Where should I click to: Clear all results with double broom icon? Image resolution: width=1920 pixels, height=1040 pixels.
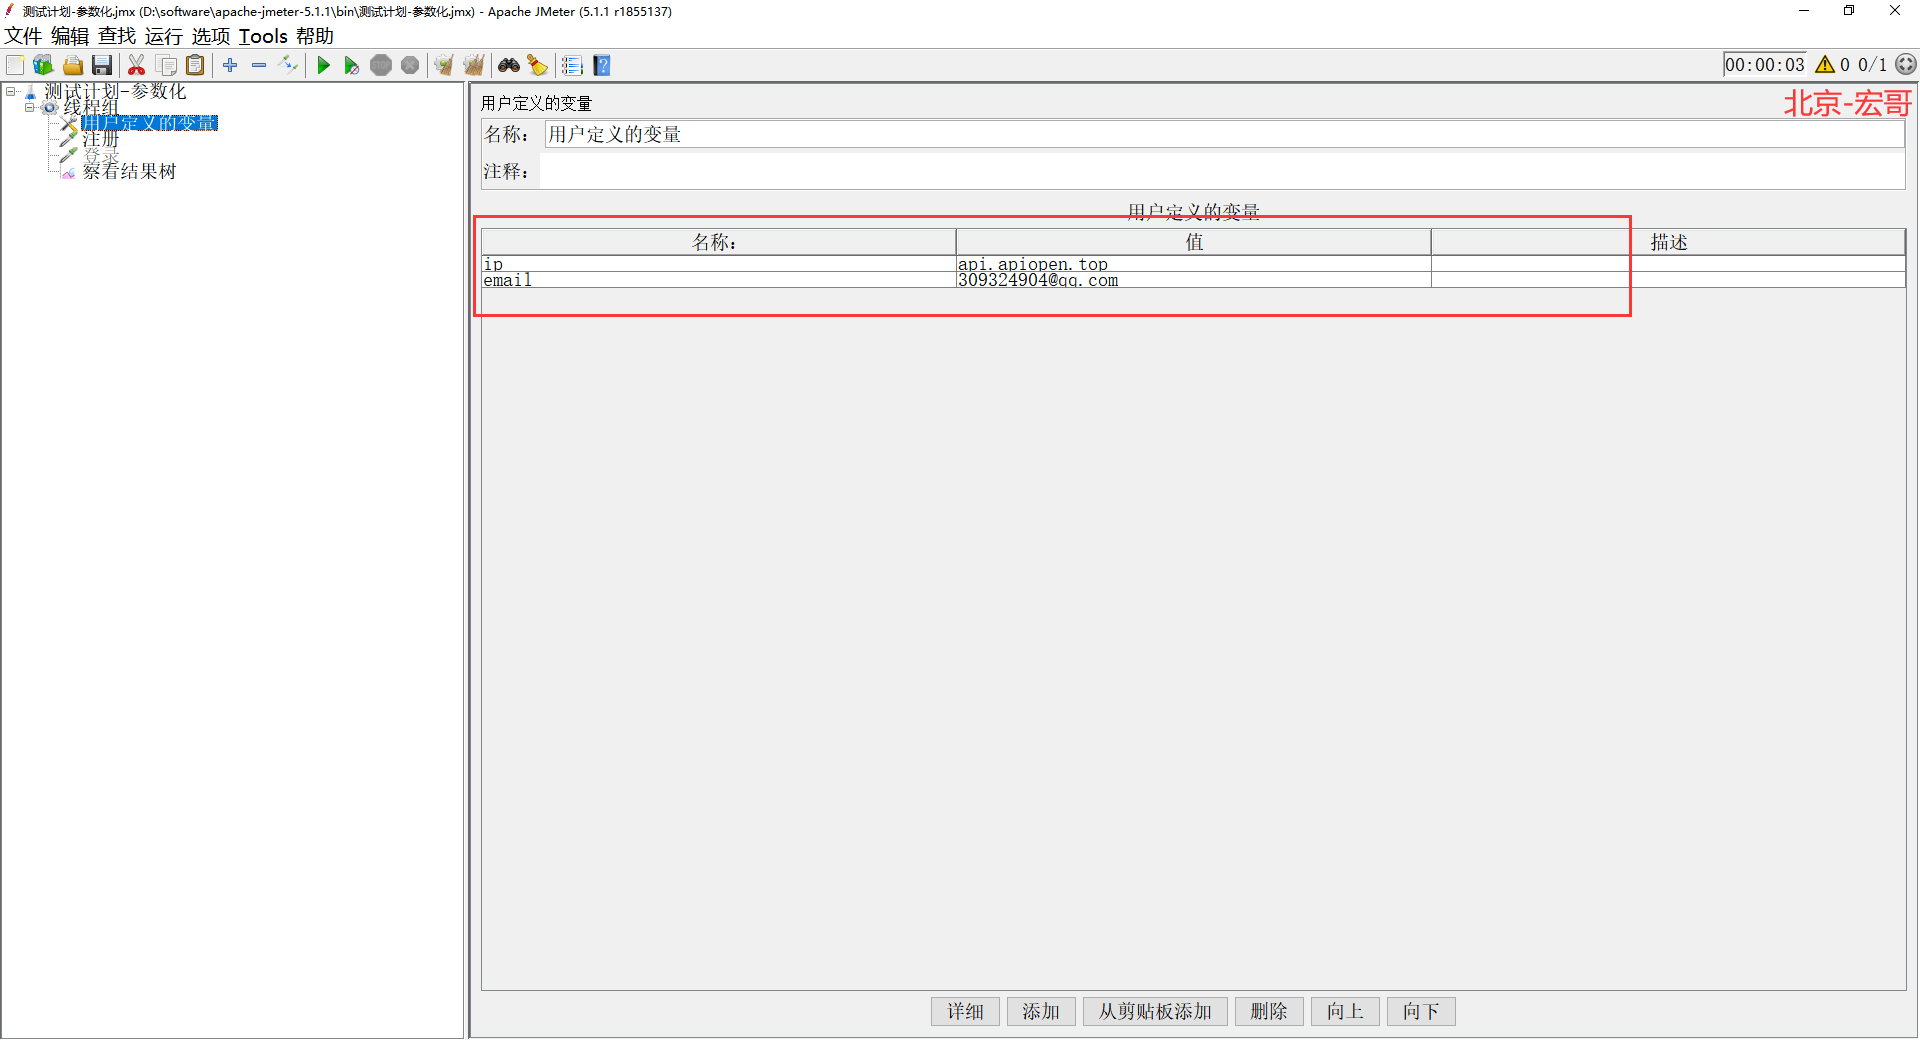pyautogui.click(x=474, y=65)
